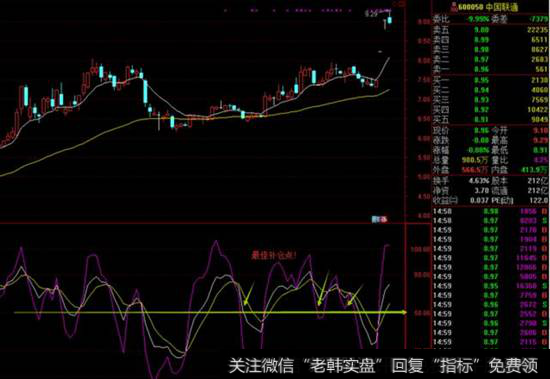This screenshot has height=379, width=550.
Task: Select the 买一 bid row
Action: pos(490,80)
